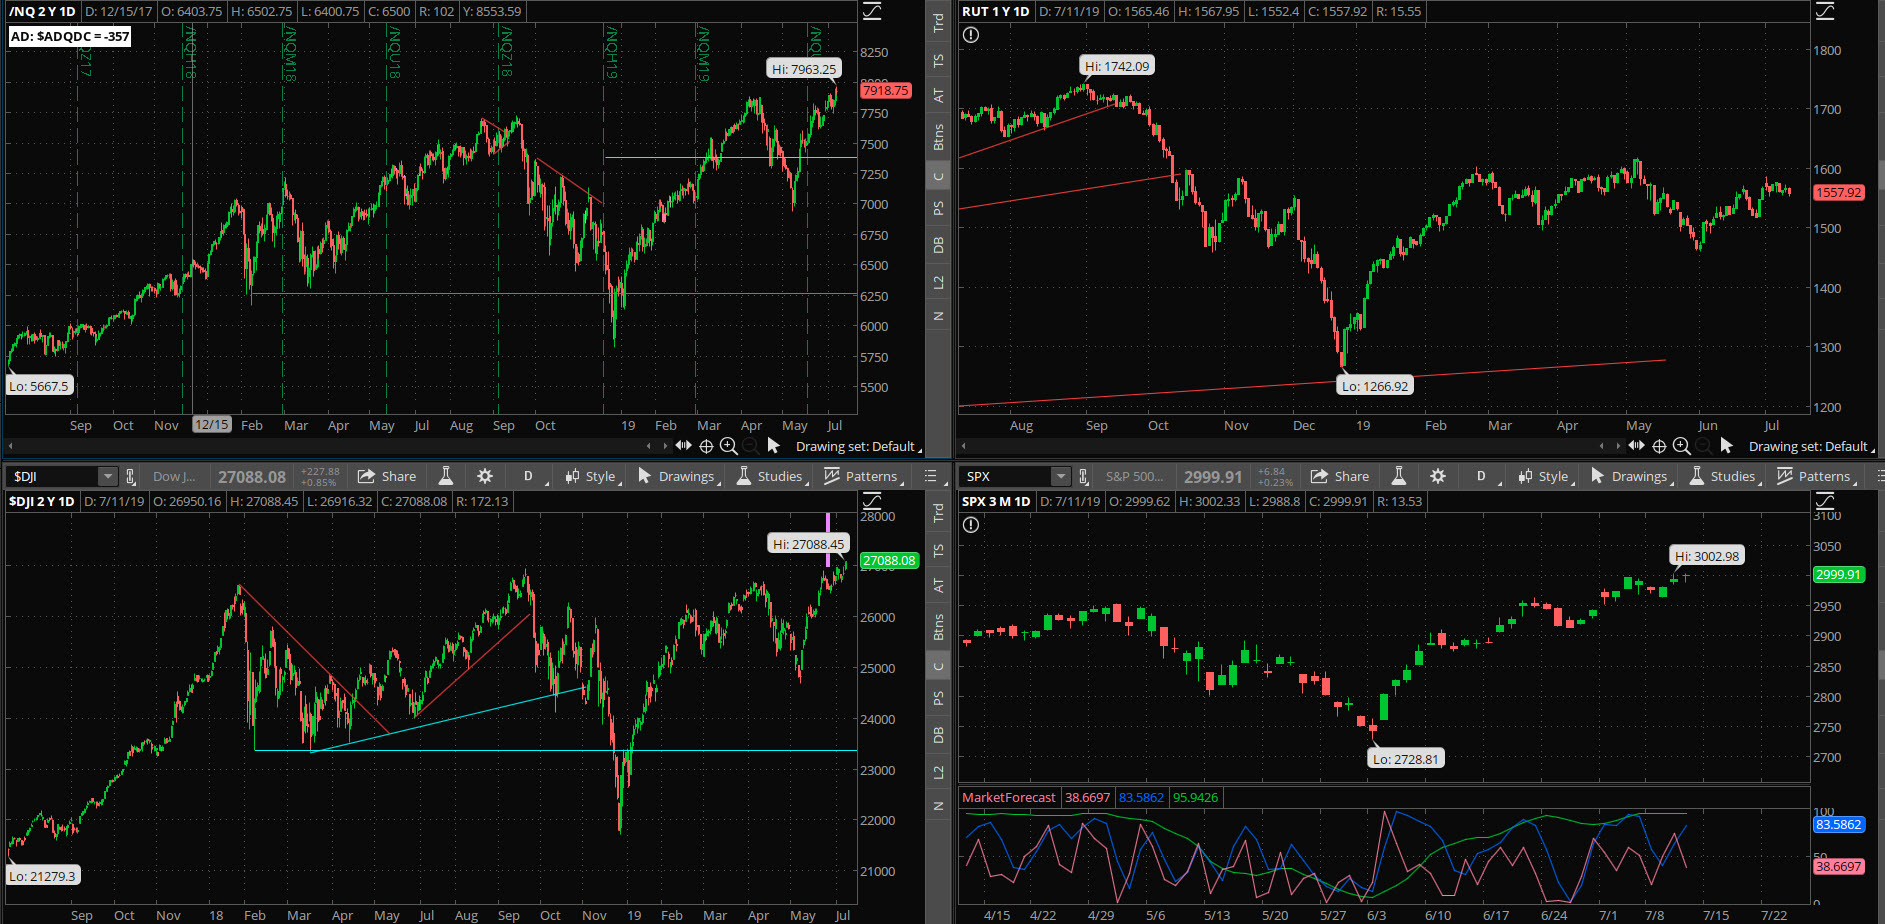Click MarketForecast study label in SPX chart

click(x=1008, y=797)
